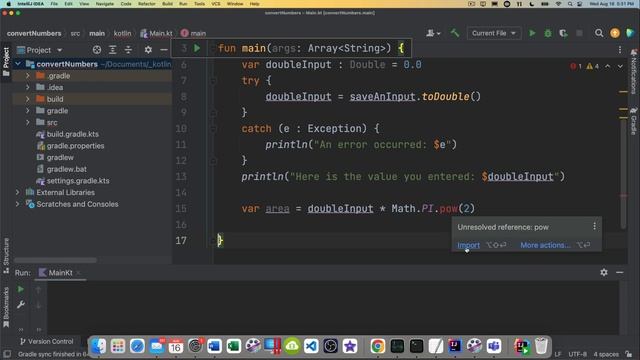Open Google Chrome from the Dock
Screen dimensions: 640x360
click(378, 346)
